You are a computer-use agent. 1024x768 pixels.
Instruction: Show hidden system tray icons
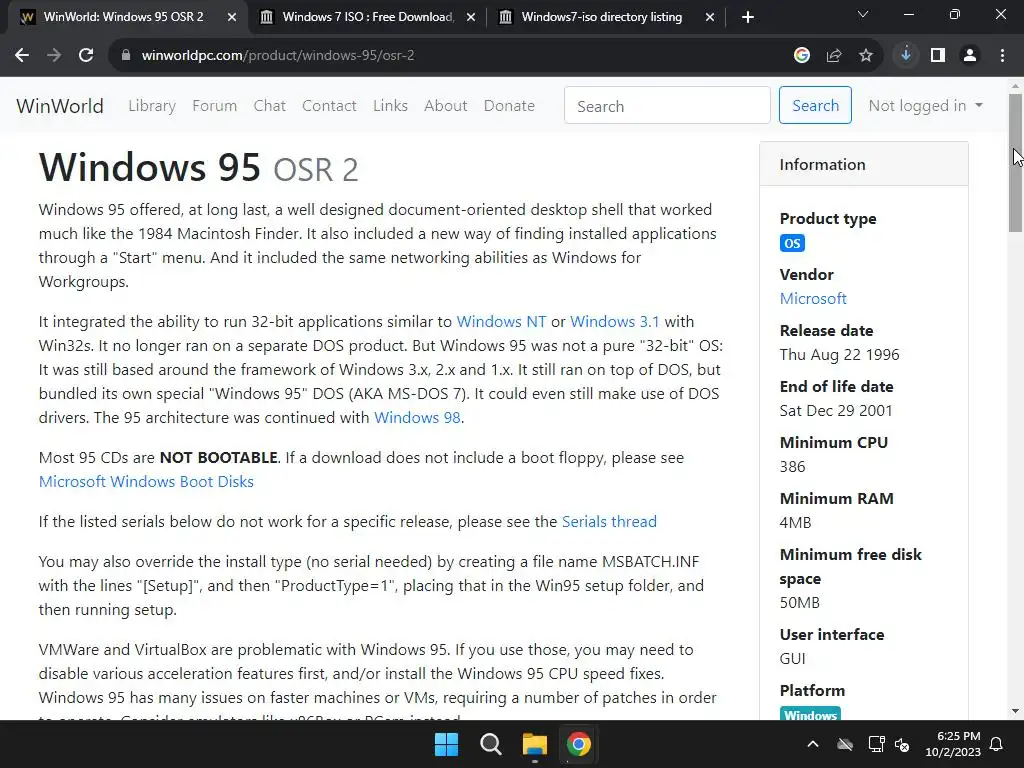tap(813, 744)
